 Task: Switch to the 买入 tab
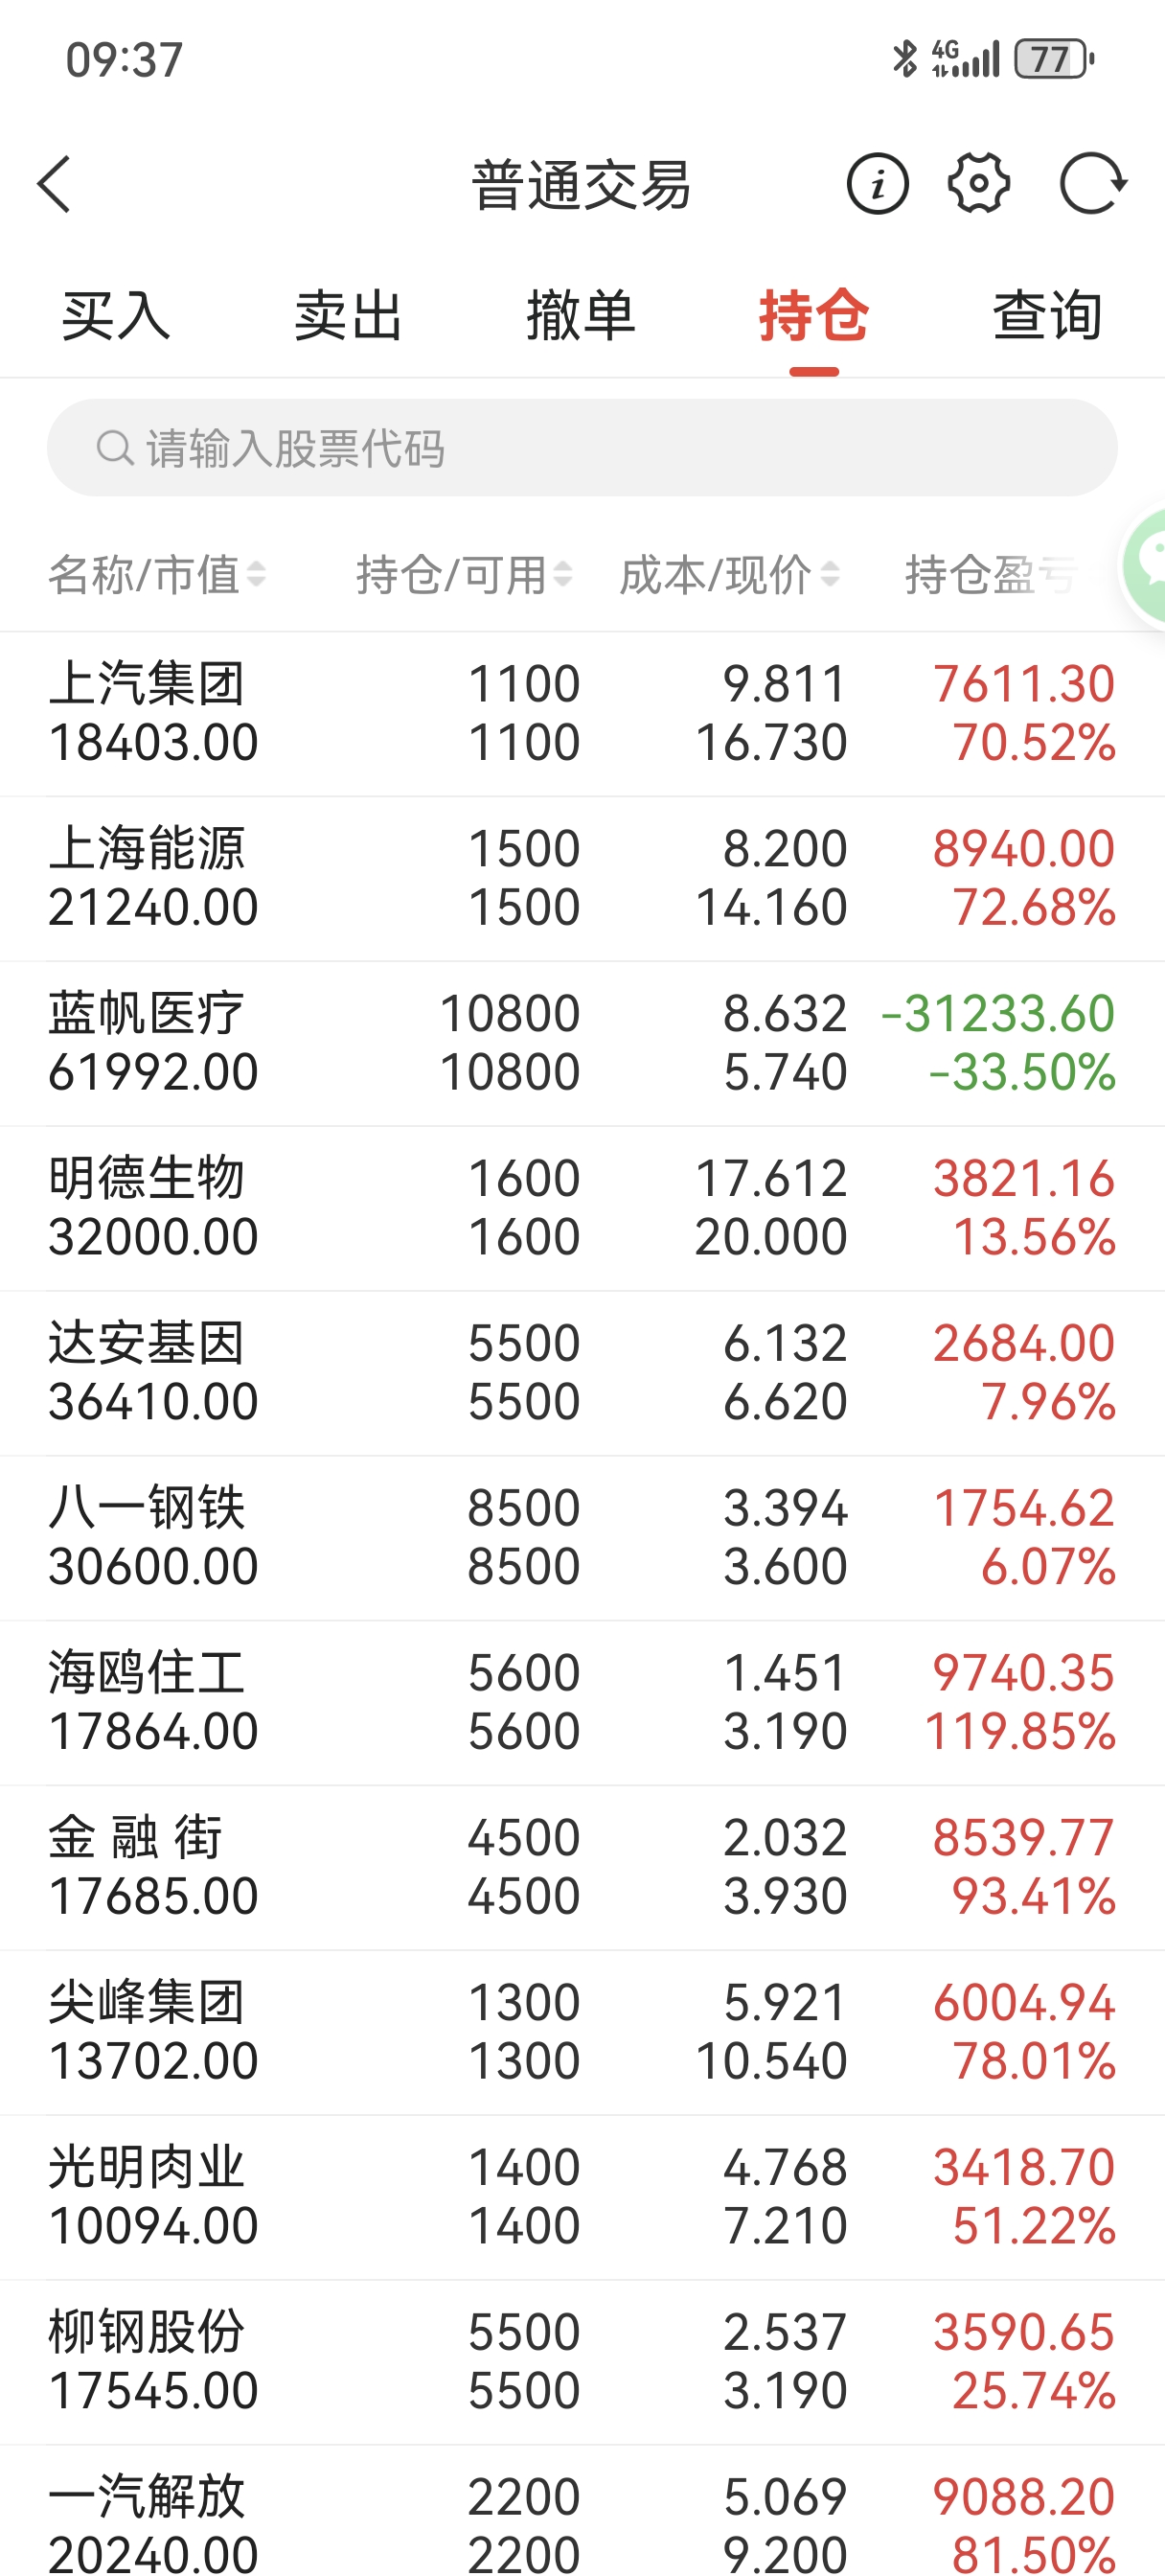(116, 316)
